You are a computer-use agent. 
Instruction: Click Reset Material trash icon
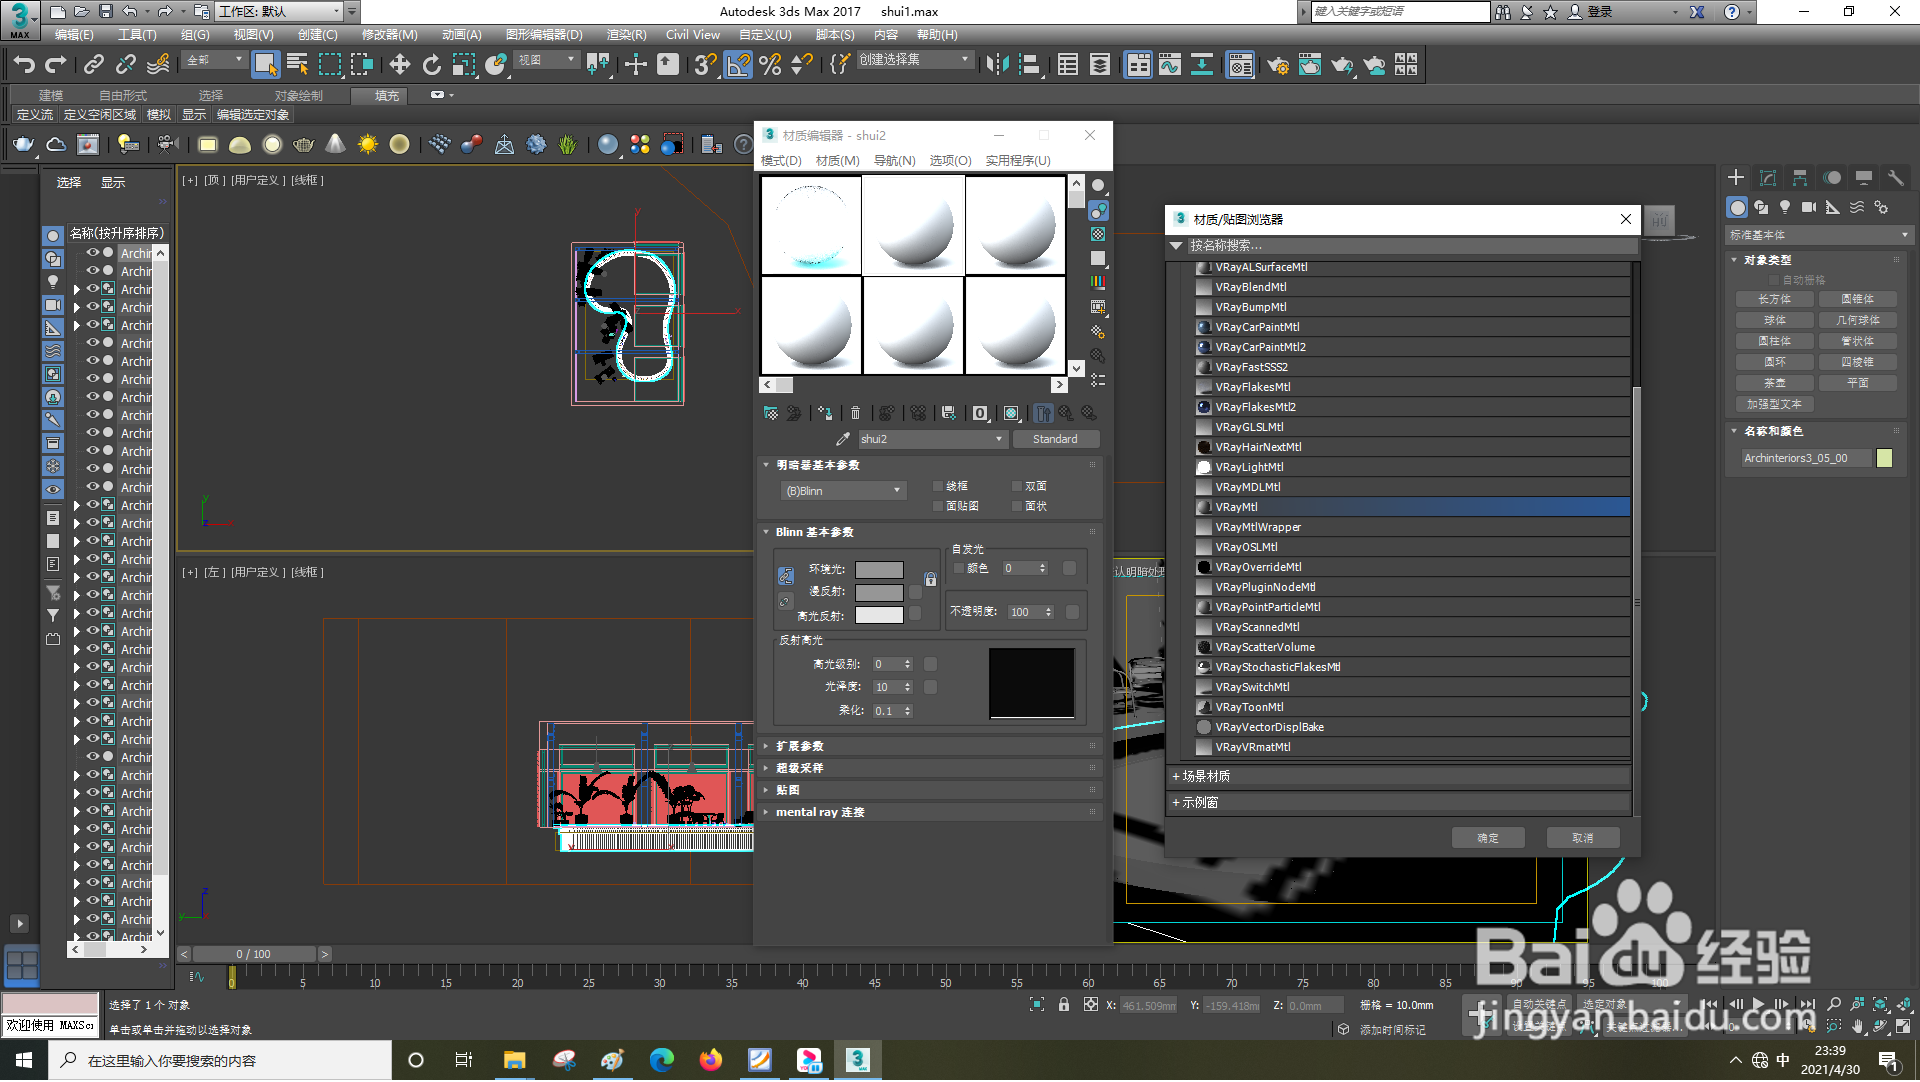[855, 413]
